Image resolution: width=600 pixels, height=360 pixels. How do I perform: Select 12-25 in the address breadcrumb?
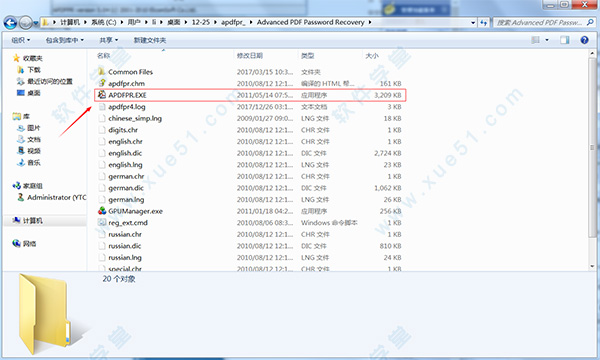click(x=201, y=22)
